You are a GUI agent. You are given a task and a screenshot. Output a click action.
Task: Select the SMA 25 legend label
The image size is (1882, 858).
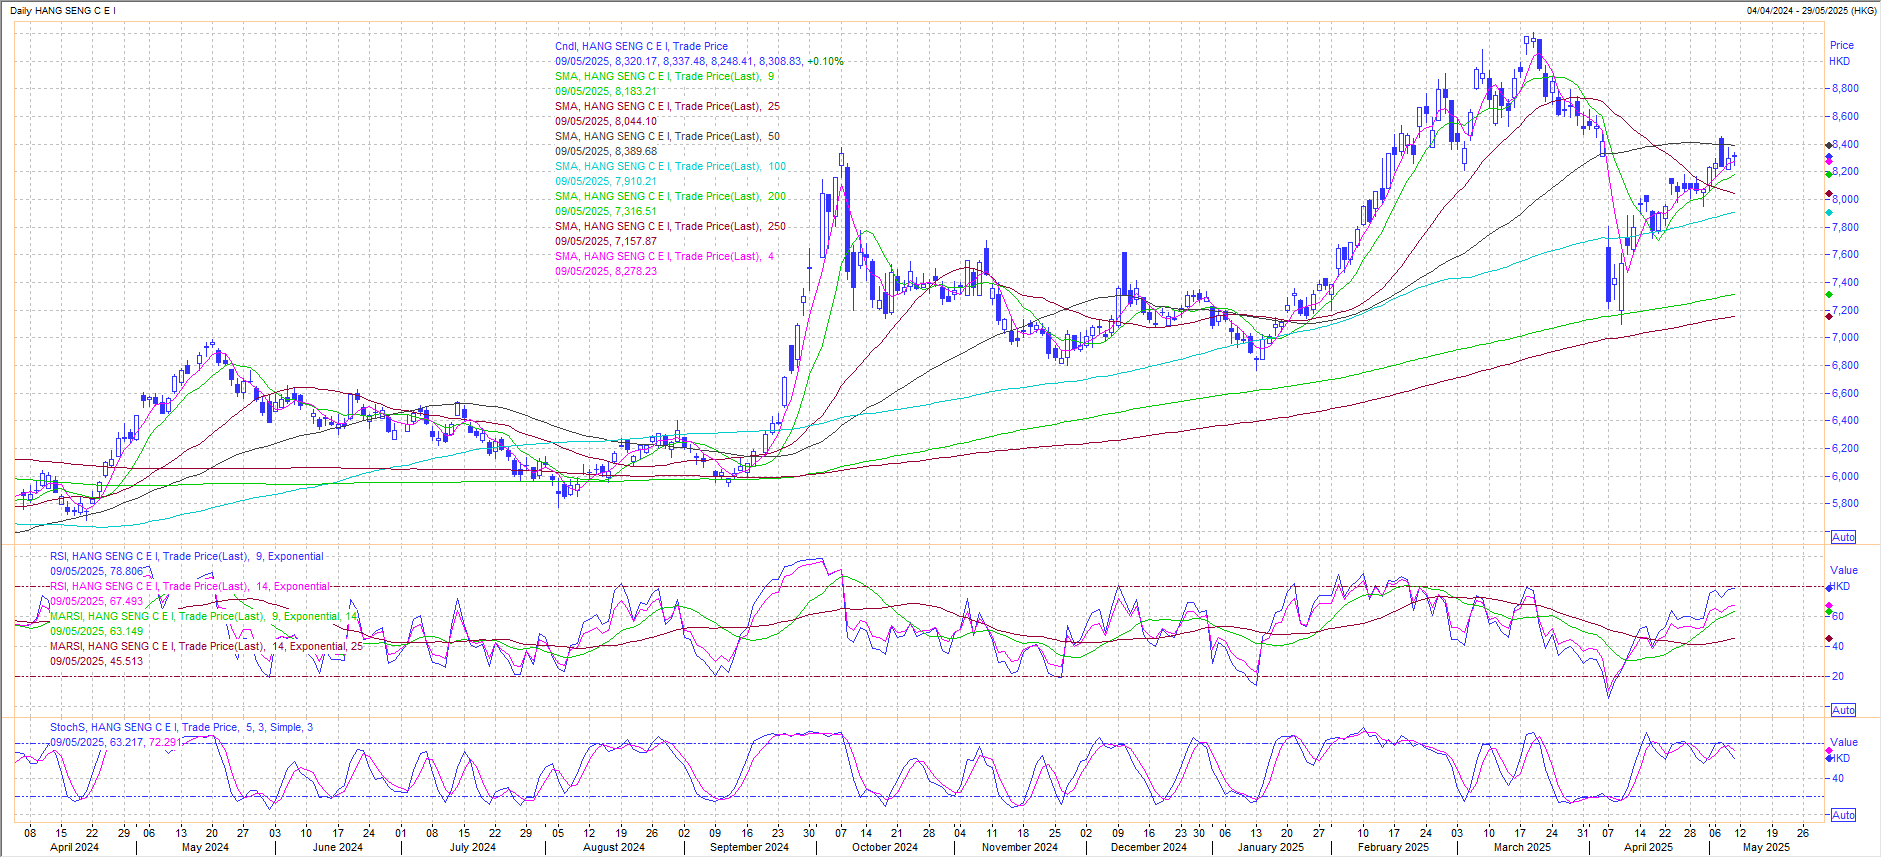point(667,106)
